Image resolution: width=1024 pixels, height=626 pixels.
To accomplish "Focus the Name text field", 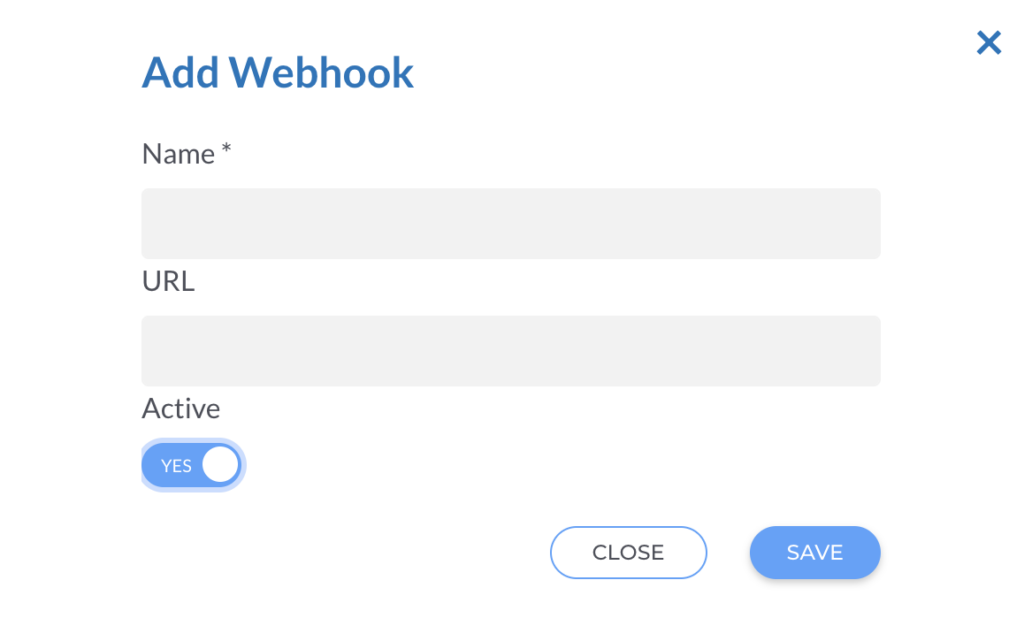I will pos(510,224).
